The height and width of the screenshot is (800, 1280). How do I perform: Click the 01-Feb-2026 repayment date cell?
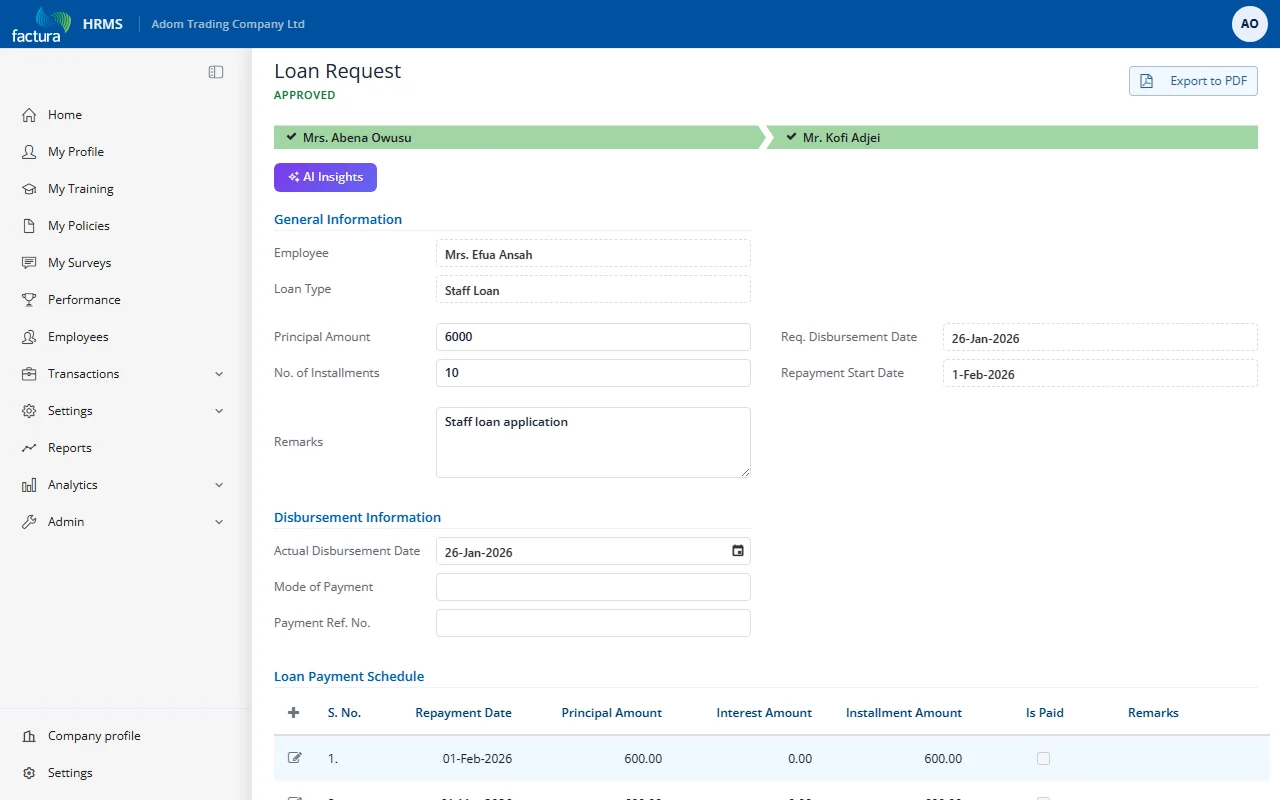pyautogui.click(x=477, y=759)
